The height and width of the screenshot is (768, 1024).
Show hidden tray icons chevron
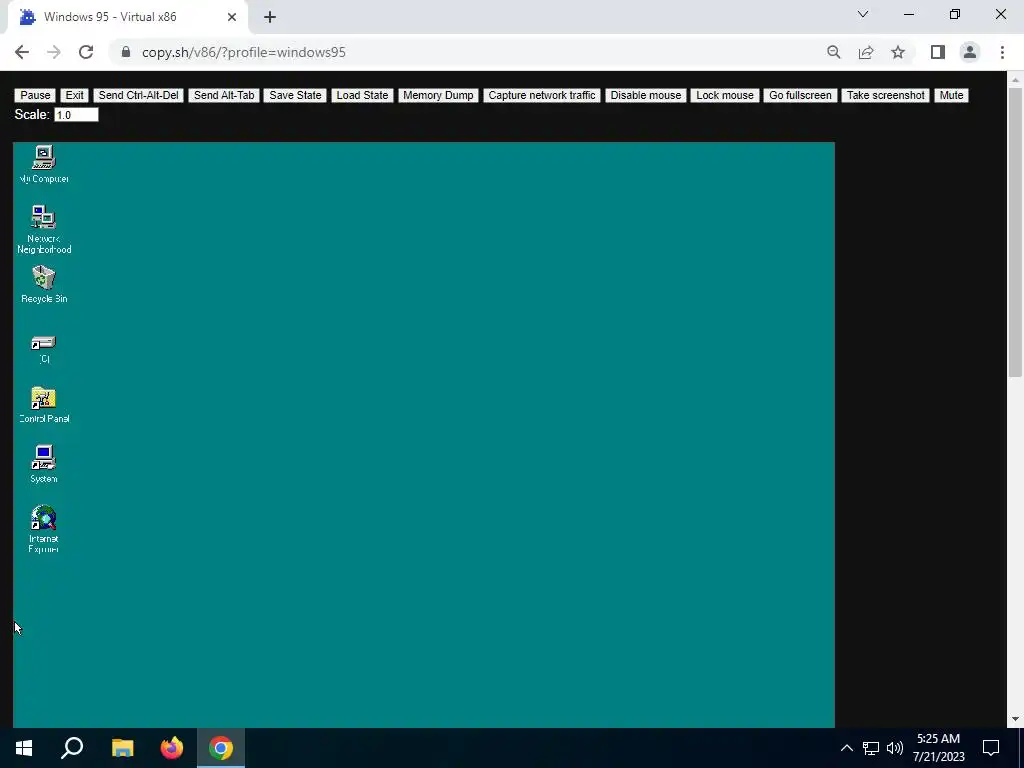[x=846, y=748]
